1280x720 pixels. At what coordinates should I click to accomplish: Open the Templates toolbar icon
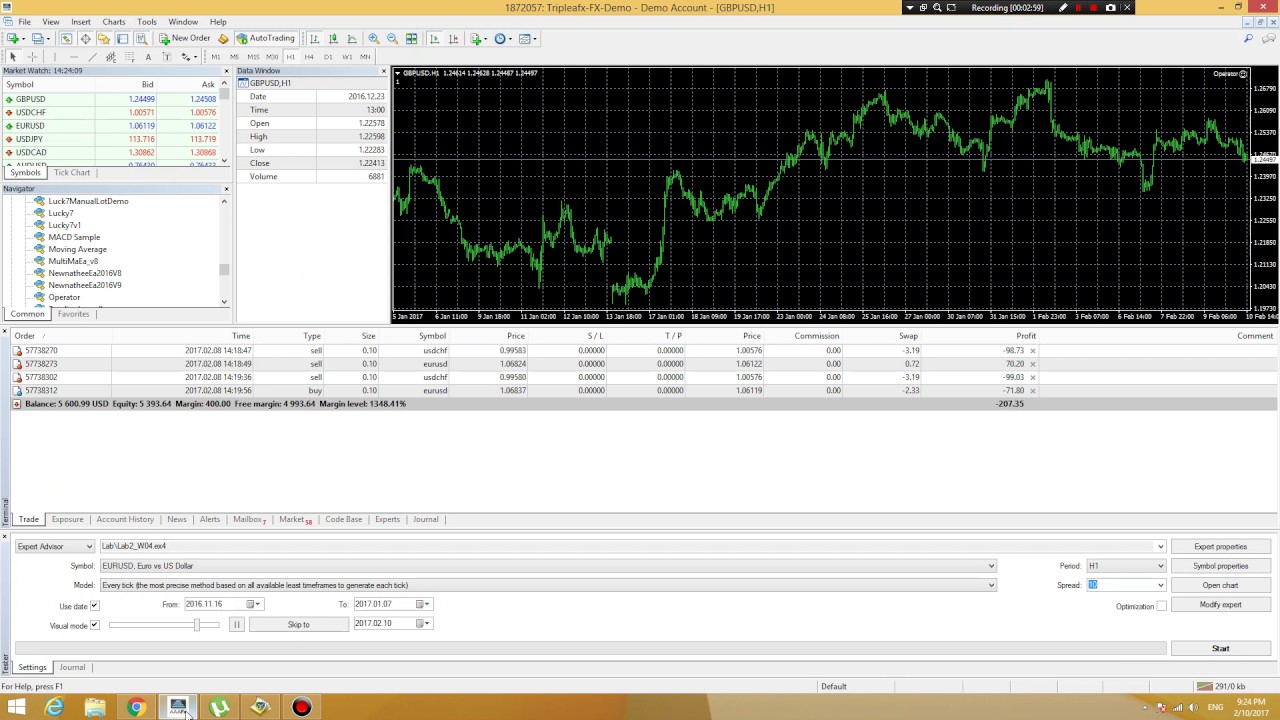tap(525, 39)
